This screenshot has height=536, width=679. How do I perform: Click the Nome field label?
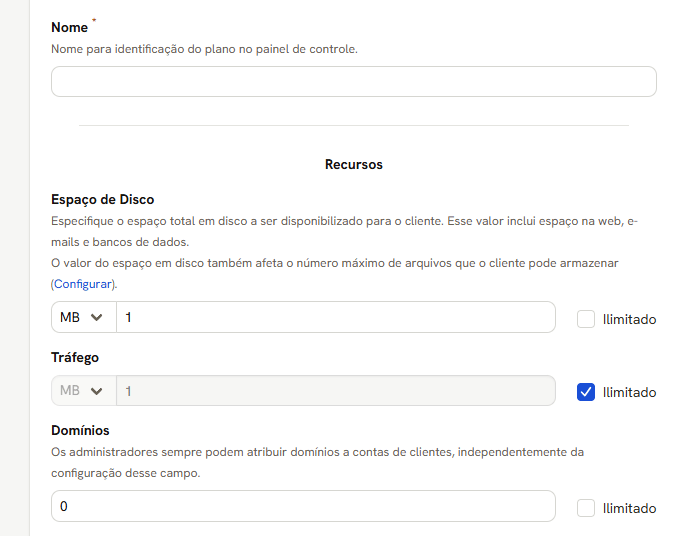click(x=69, y=27)
